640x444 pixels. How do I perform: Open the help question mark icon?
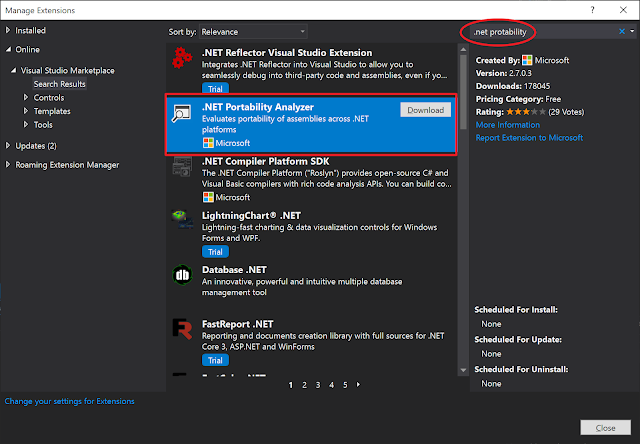(592, 10)
